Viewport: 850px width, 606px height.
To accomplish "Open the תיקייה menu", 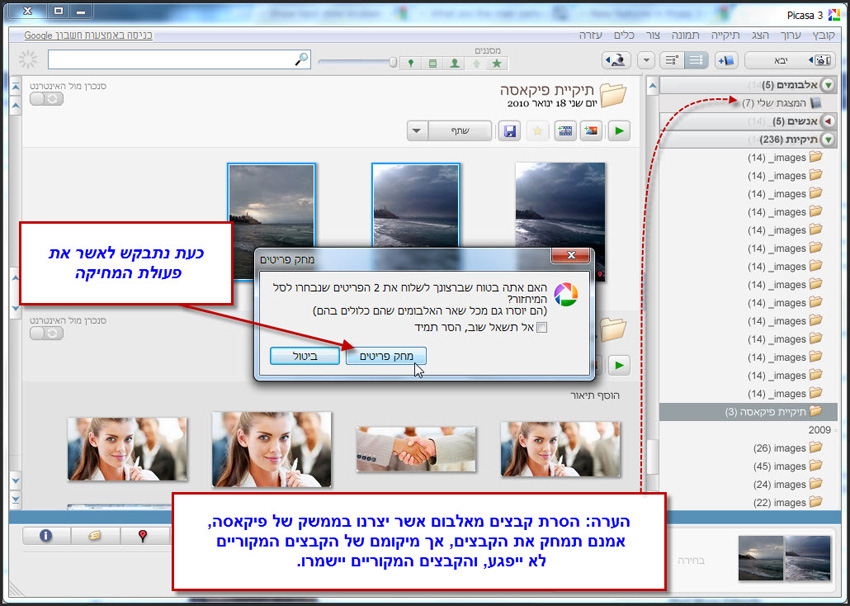I will click(725, 35).
